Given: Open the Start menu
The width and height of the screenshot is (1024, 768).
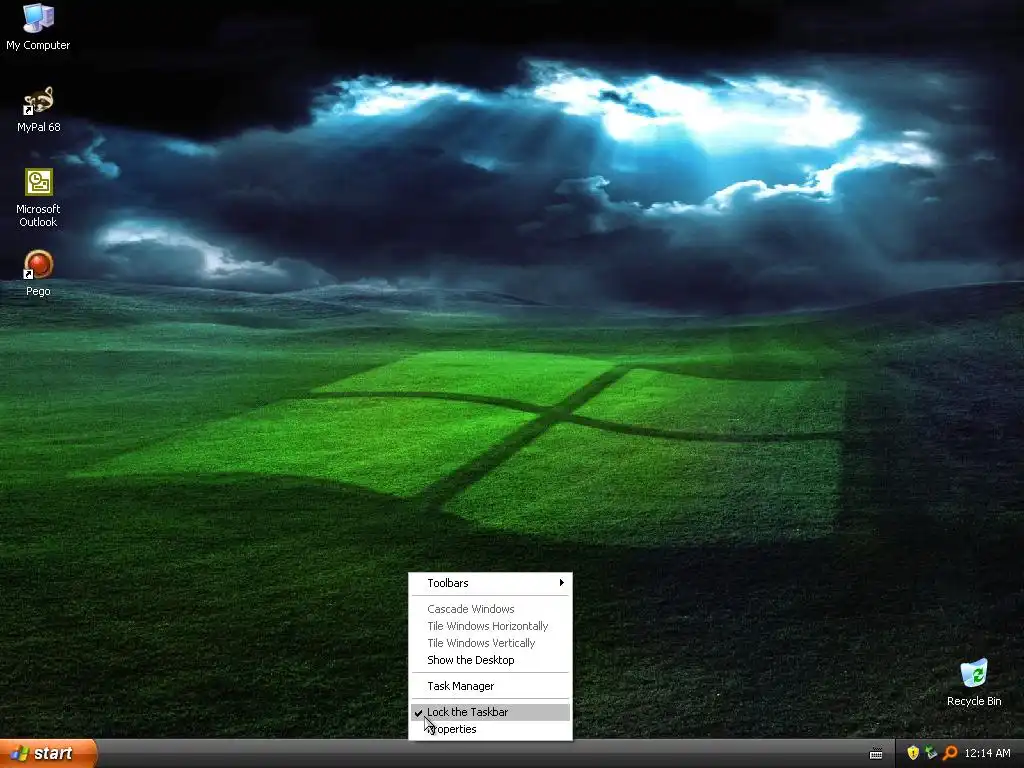Looking at the screenshot, I should [48, 753].
